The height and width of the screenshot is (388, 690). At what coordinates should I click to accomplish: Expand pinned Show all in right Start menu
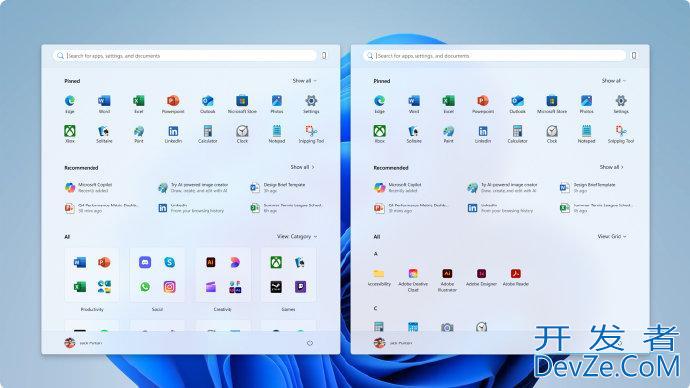[x=613, y=81]
